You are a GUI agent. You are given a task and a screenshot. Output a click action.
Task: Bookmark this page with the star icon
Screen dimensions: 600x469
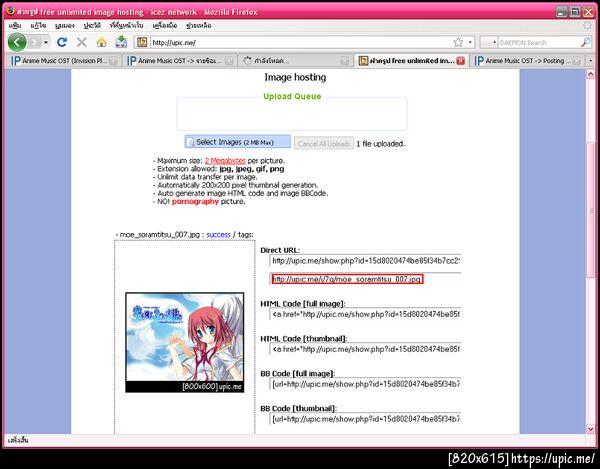(x=458, y=42)
